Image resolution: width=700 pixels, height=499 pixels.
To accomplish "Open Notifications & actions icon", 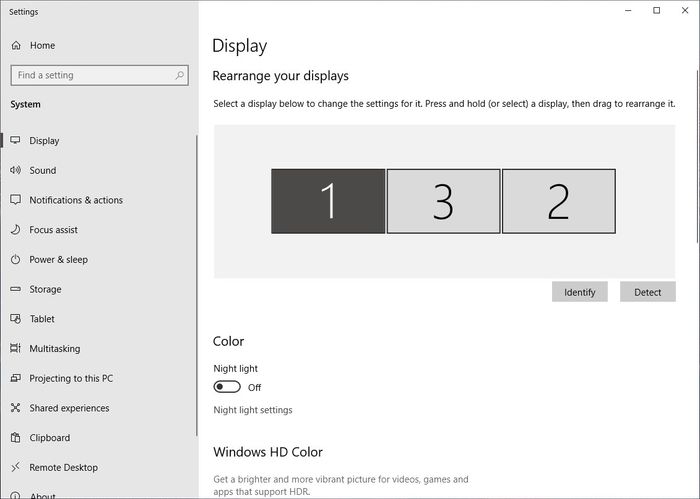I will 16,200.
